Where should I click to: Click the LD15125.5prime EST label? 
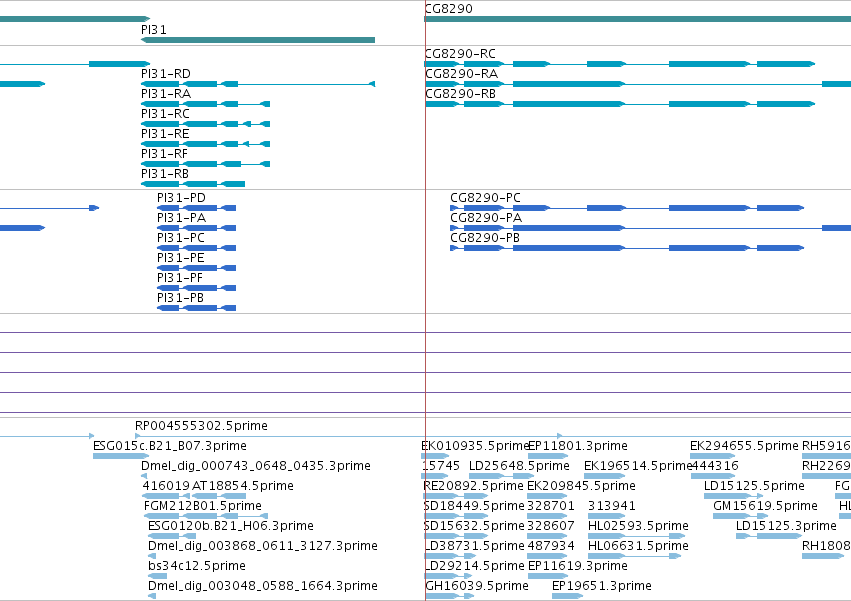pos(754,486)
